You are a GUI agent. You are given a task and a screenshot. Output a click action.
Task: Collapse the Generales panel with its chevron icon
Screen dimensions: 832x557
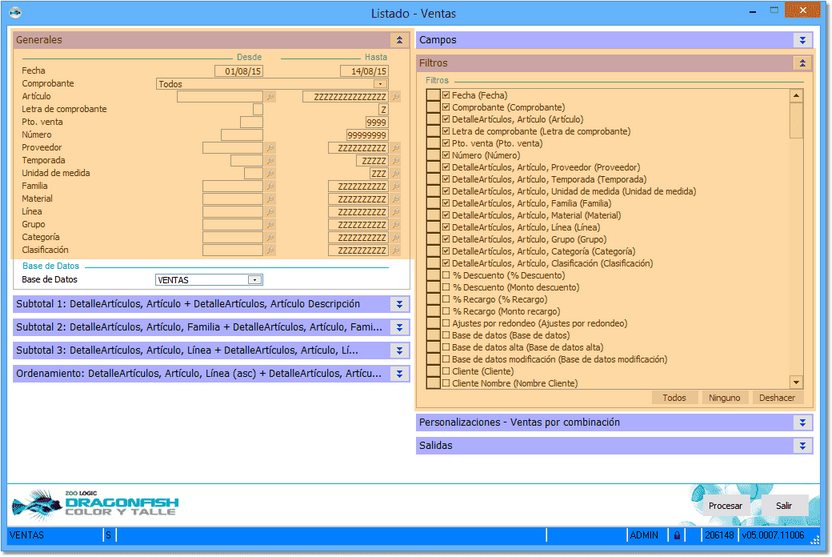point(399,41)
